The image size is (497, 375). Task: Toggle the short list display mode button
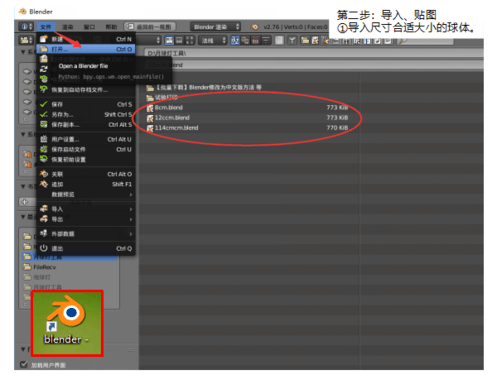pos(170,40)
